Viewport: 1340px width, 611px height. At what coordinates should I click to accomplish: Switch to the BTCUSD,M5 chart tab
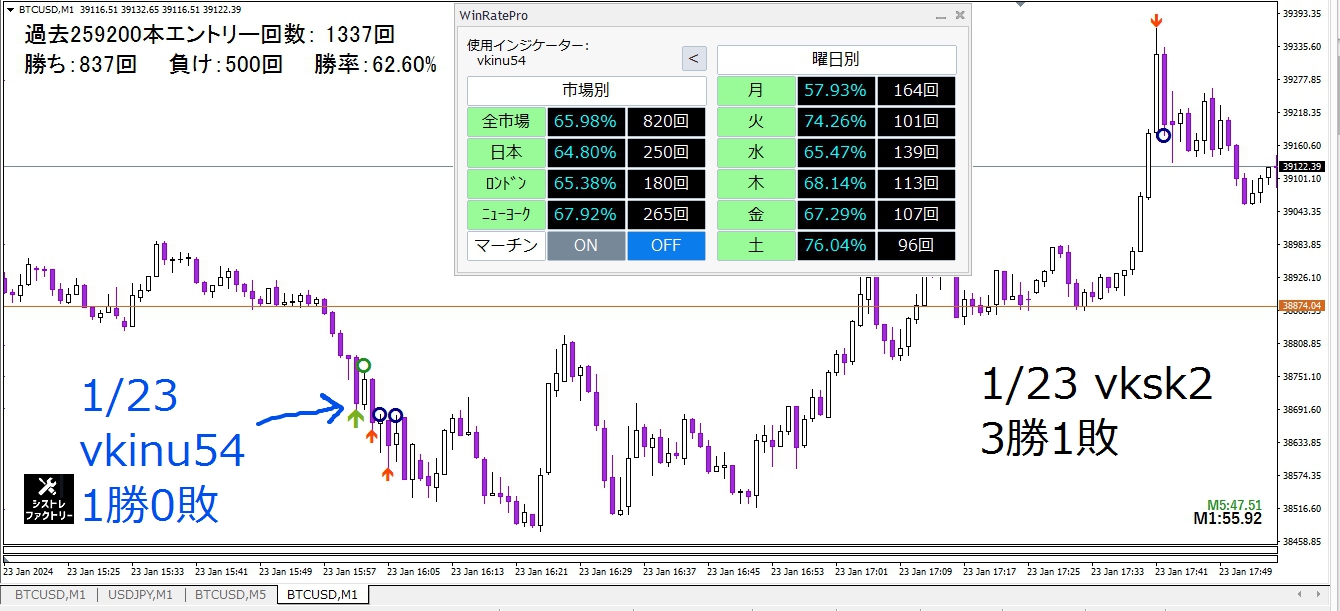231,594
